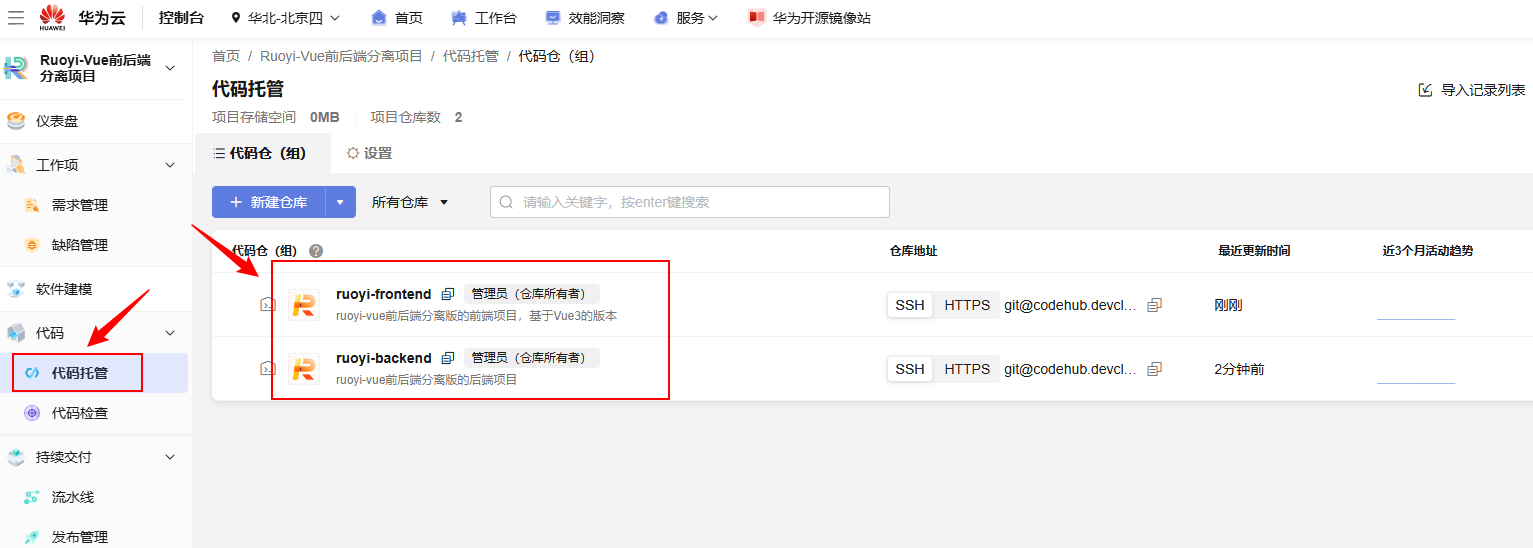Click the 流水线 pipeline icon
Image resolution: width=1533 pixels, height=548 pixels.
click(32, 497)
